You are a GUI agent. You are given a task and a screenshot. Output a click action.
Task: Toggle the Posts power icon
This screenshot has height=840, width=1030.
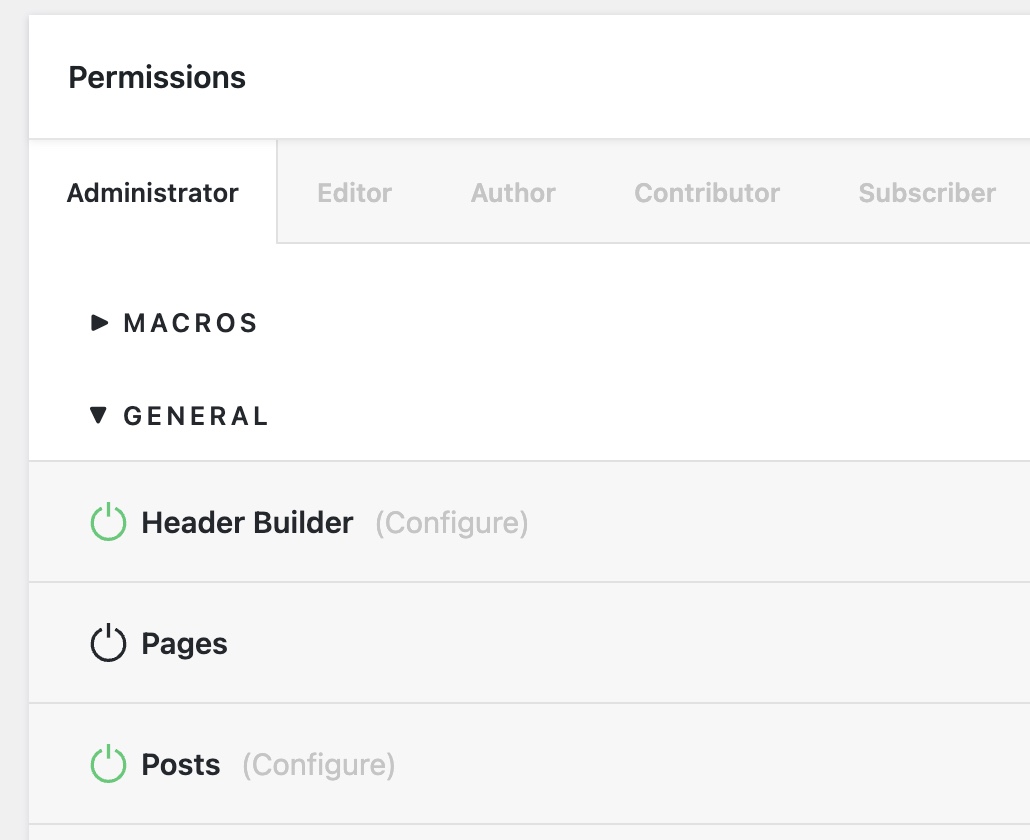point(108,765)
